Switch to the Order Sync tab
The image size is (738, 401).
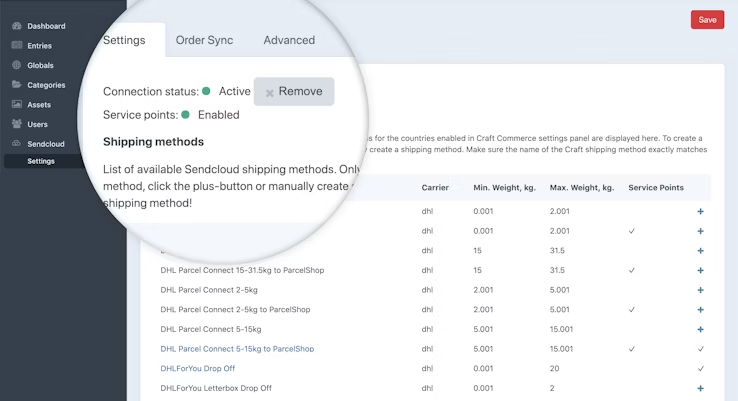coord(204,40)
